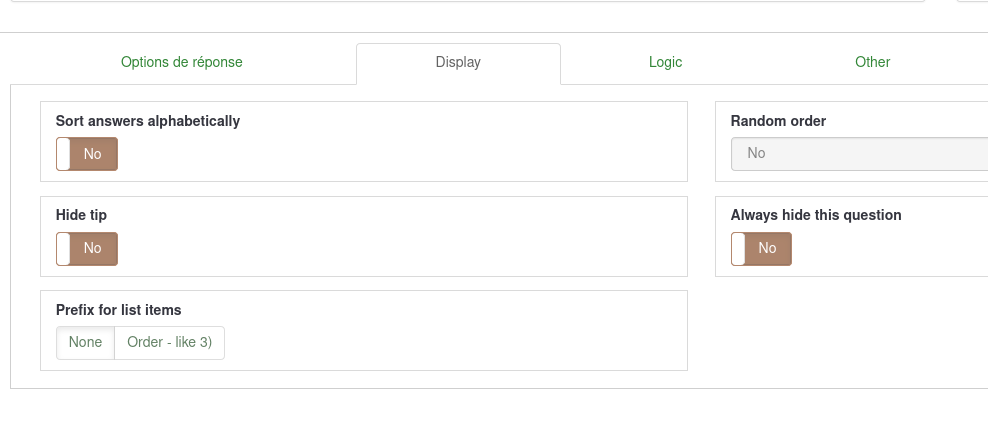Click the Prefix for list items label
Screen dimensions: 988x438
(118, 310)
